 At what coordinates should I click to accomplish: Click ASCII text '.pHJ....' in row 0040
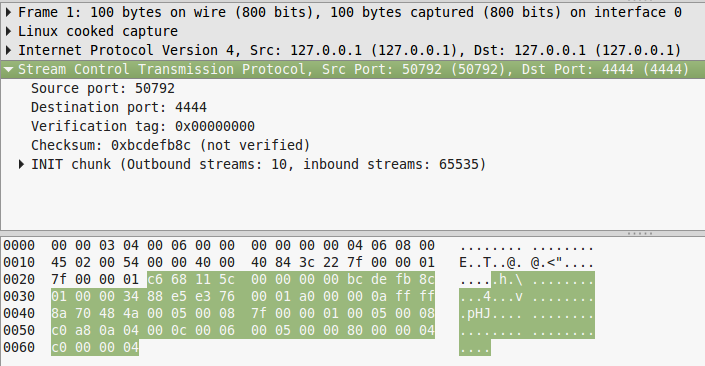point(491,313)
